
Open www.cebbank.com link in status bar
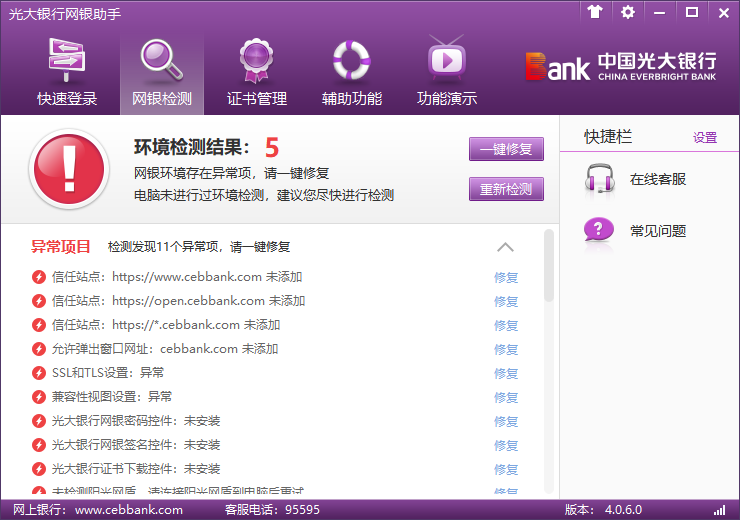pyautogui.click(x=128, y=510)
